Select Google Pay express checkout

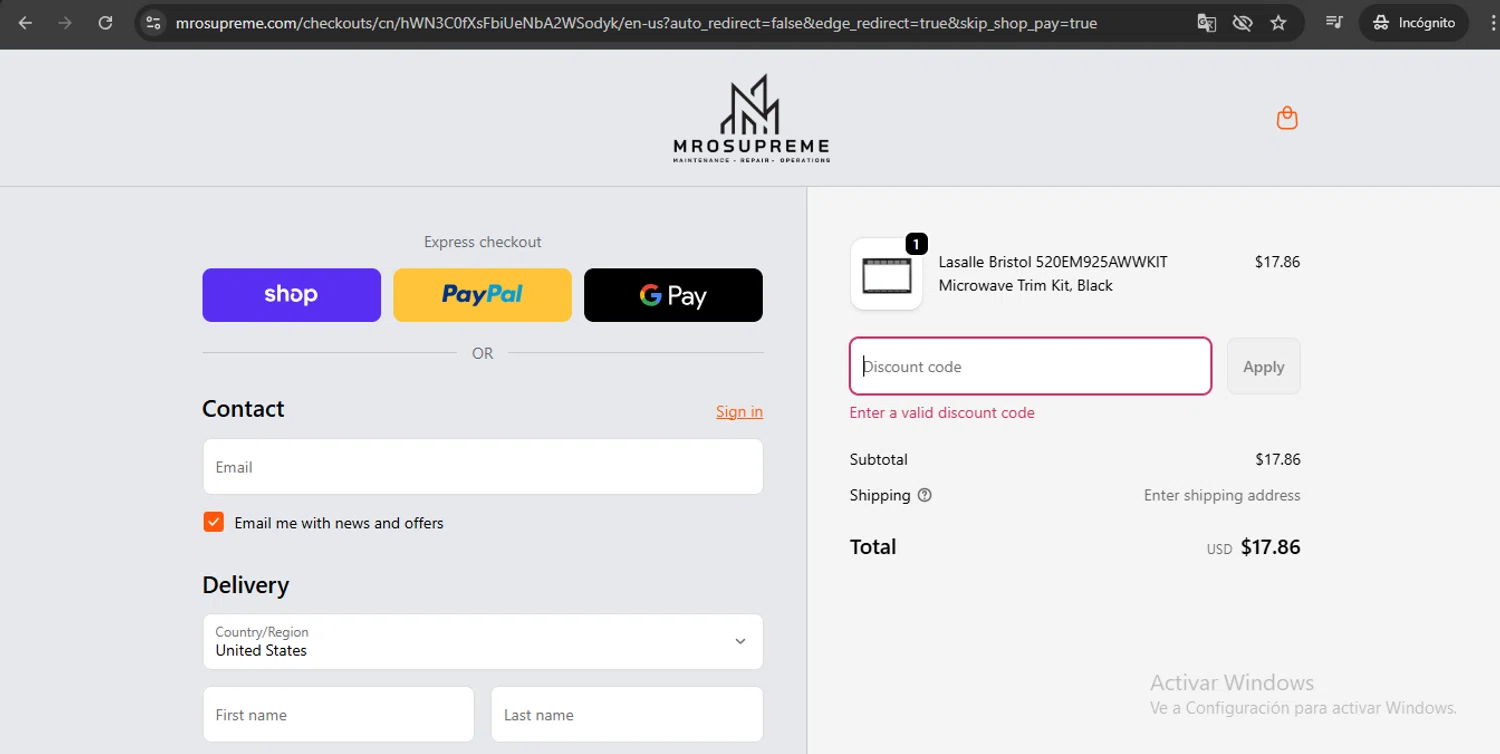673,295
